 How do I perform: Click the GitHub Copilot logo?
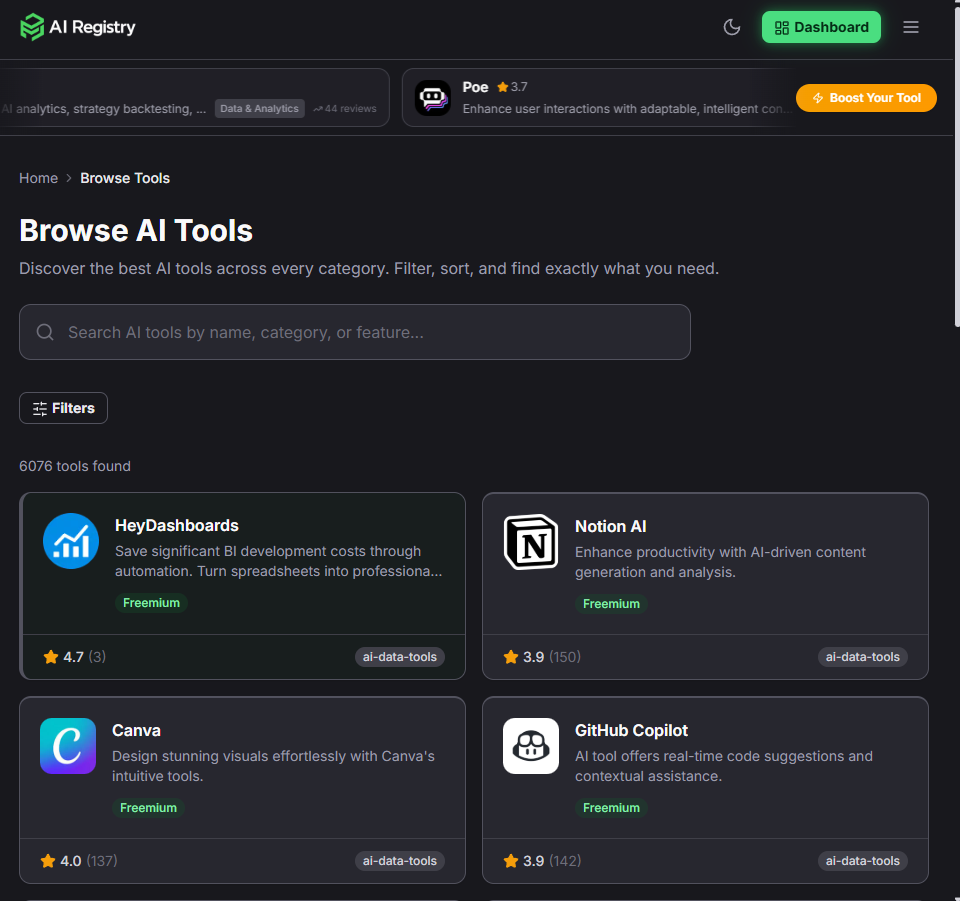coord(531,746)
